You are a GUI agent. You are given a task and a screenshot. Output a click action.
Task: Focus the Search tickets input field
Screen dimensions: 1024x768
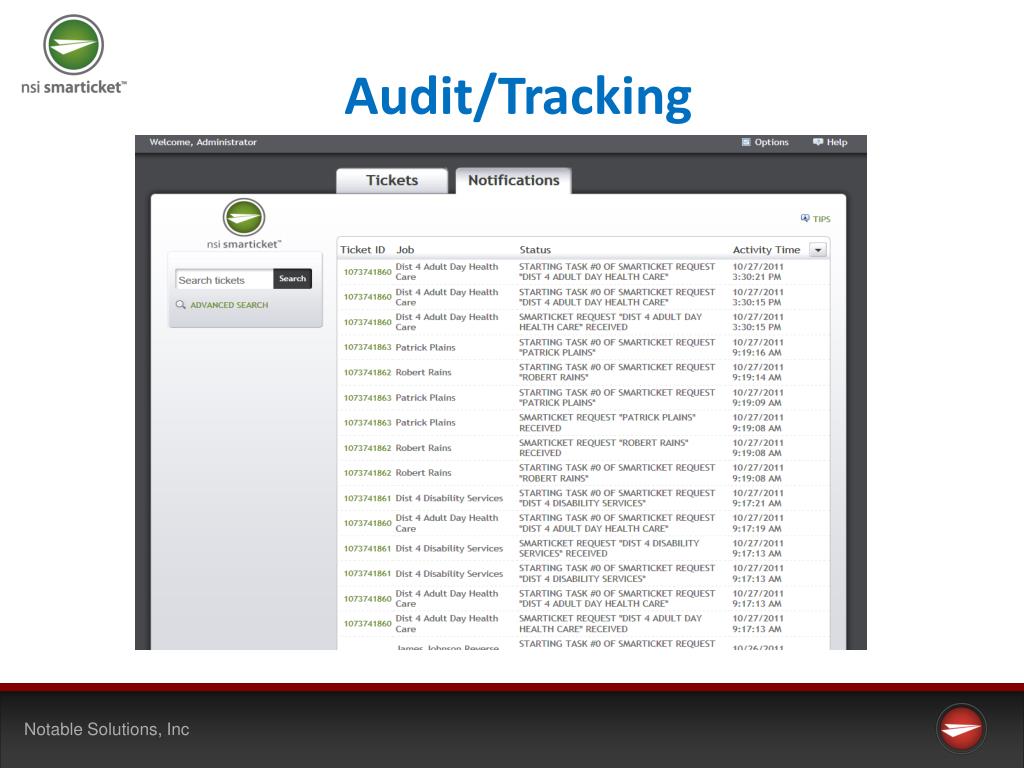[224, 280]
